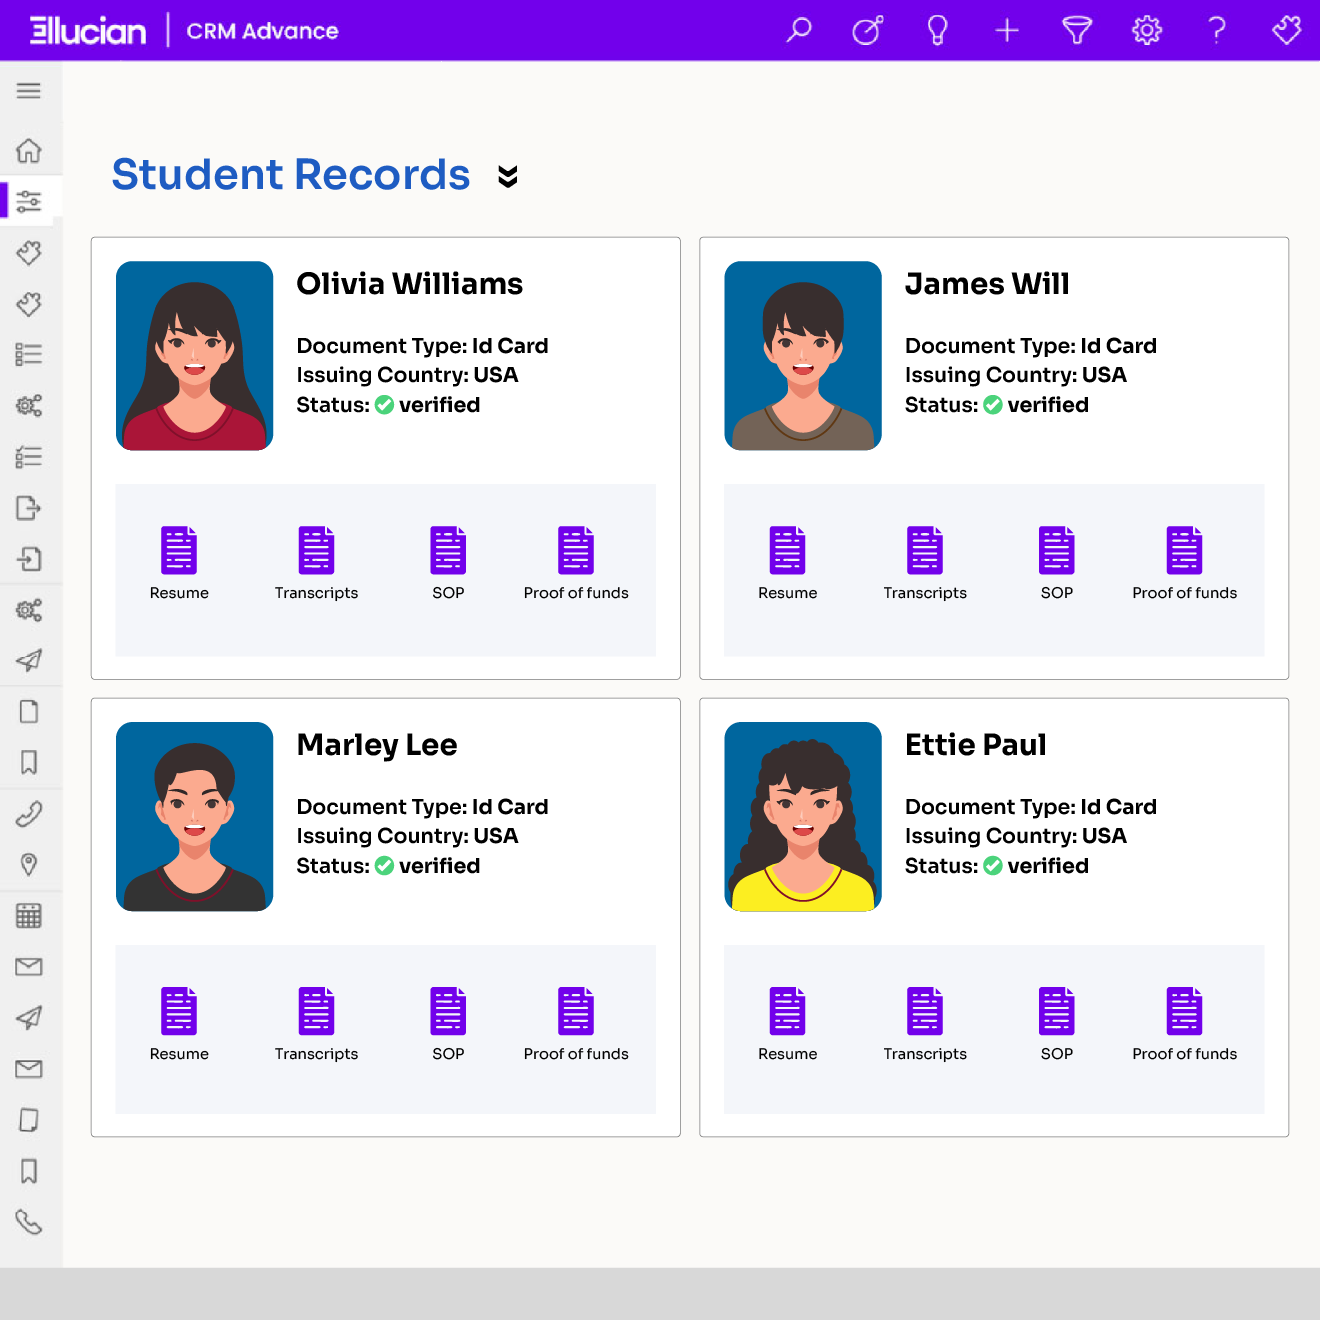Open Olivia Williams' SOP document icon
Screen dimensions: 1320x1320
(x=448, y=550)
